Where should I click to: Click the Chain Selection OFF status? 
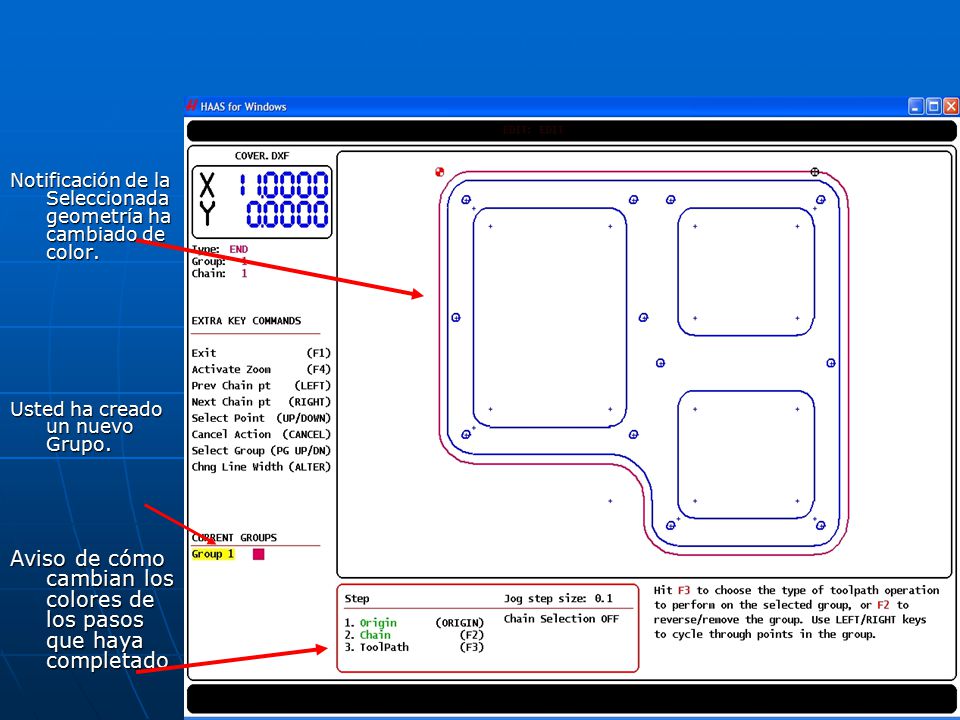[561, 619]
